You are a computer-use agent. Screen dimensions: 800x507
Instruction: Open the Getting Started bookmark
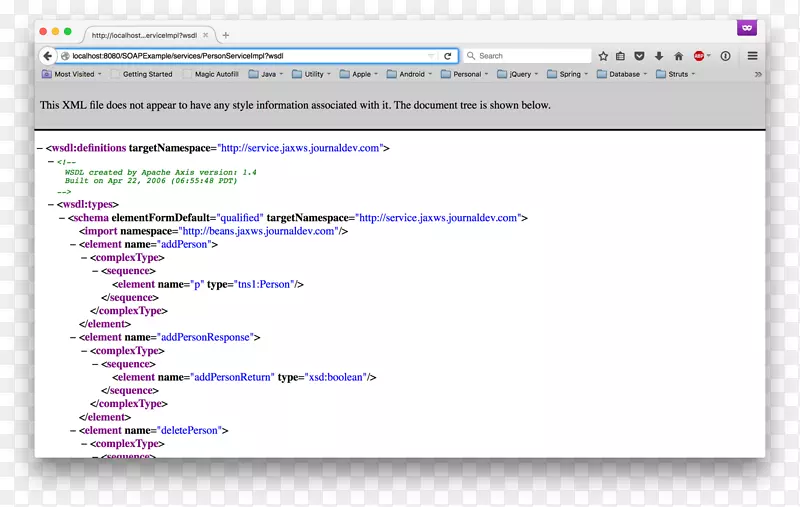point(142,74)
